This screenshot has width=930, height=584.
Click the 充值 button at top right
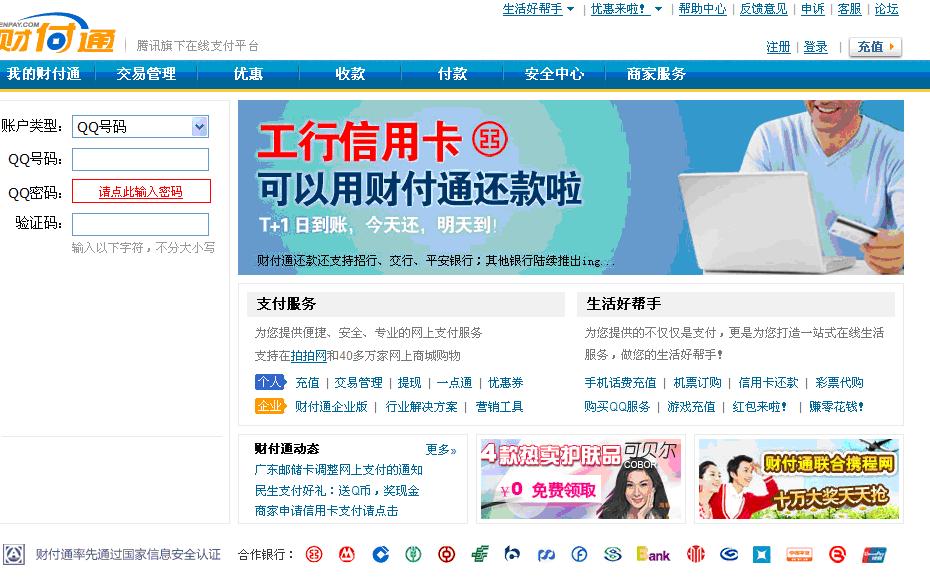click(875, 47)
